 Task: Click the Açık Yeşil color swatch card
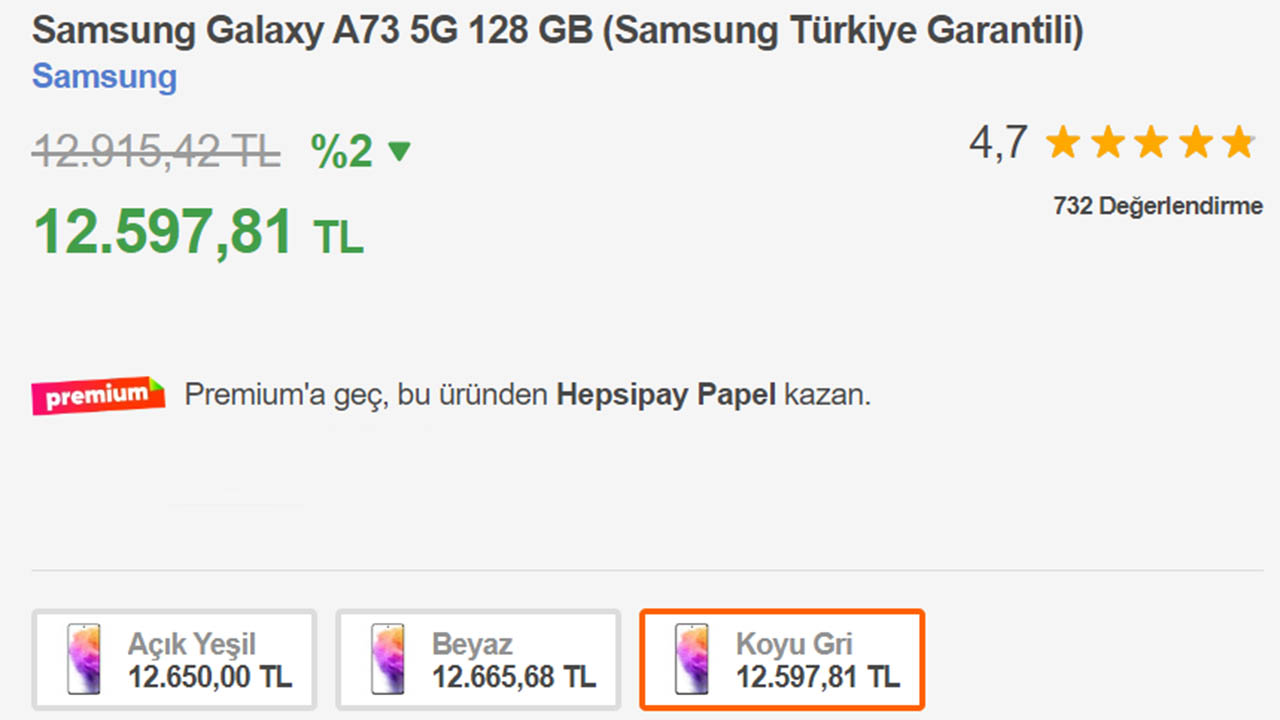pyautogui.click(x=174, y=658)
